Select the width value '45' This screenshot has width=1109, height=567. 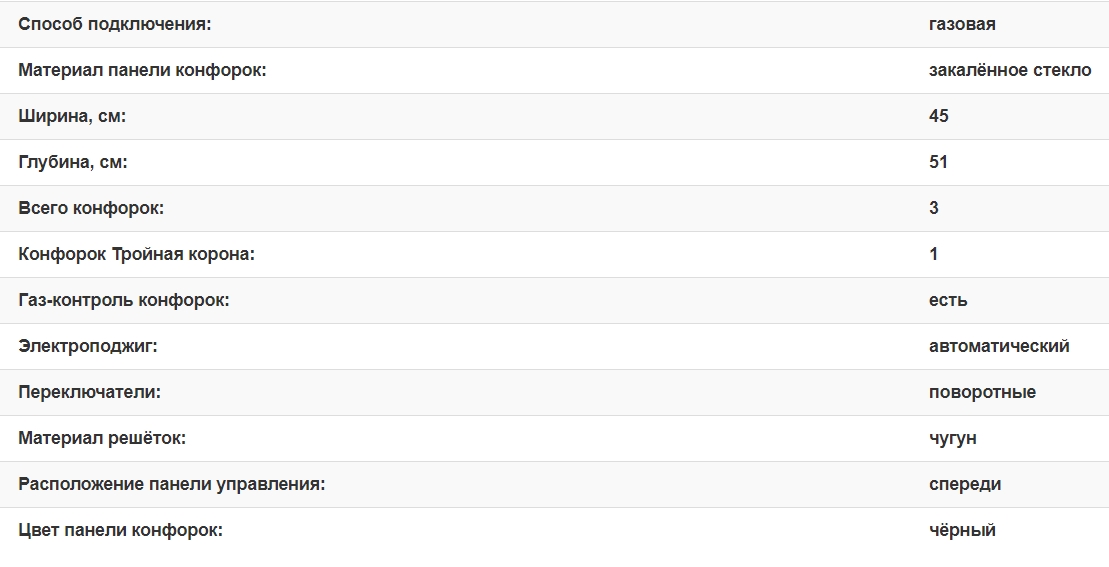938,116
